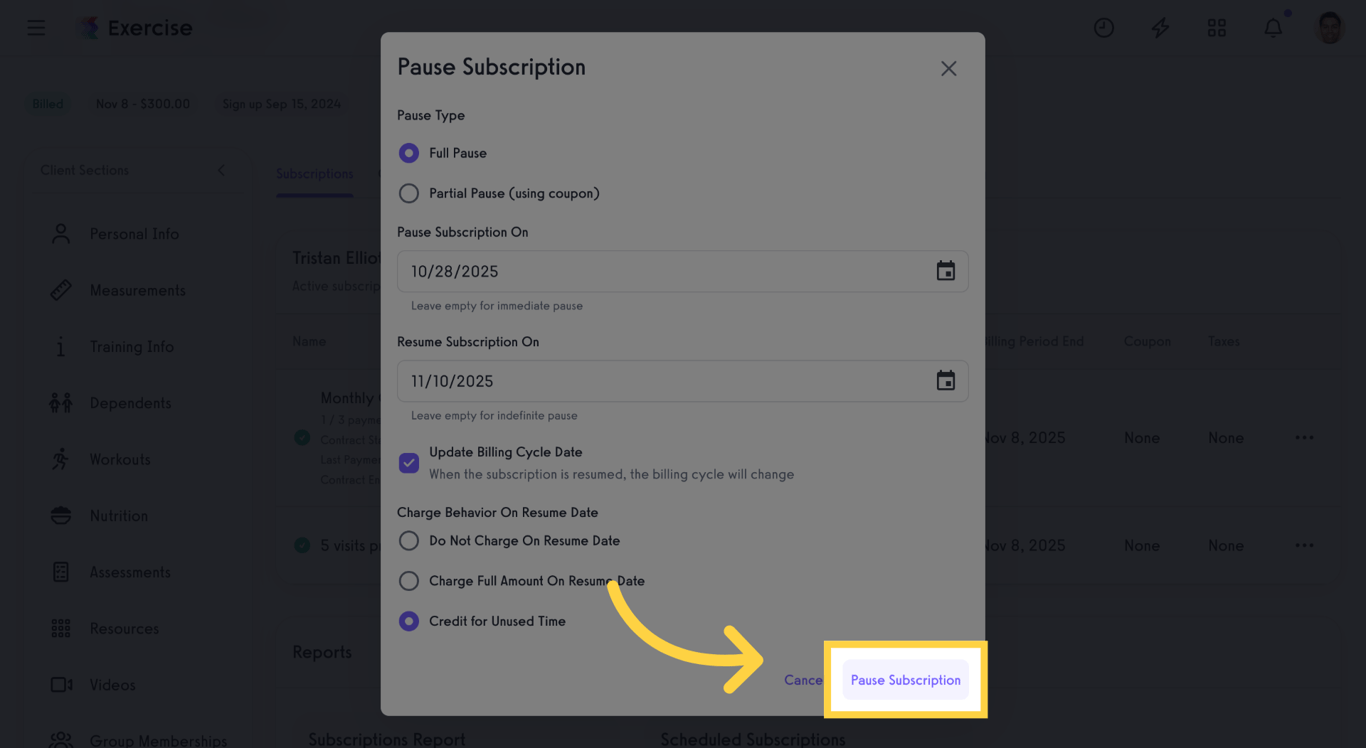1366x748 pixels.
Task: Click the Pause Subscription button
Action: pos(905,679)
